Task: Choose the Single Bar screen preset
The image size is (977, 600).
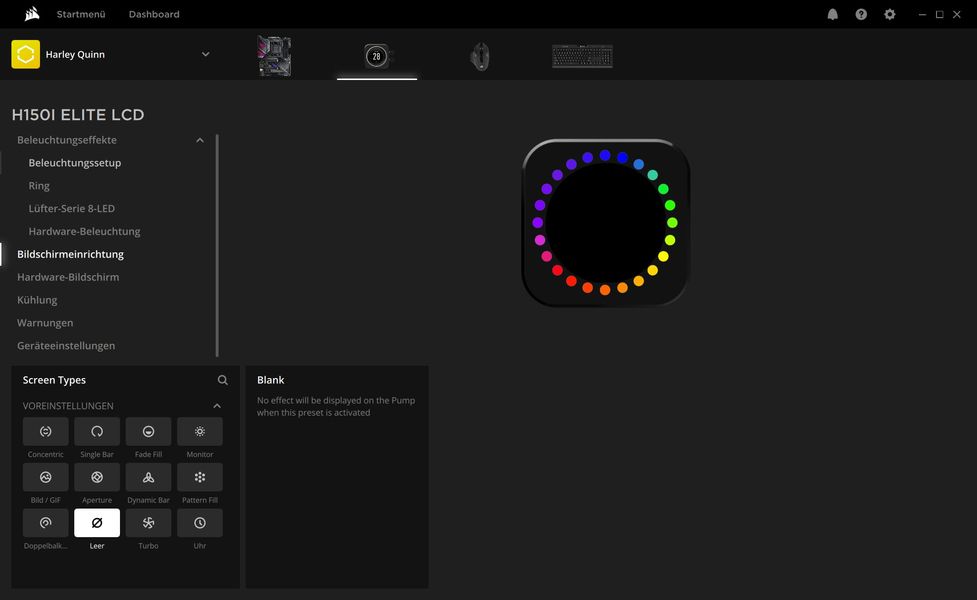Action: (97, 431)
